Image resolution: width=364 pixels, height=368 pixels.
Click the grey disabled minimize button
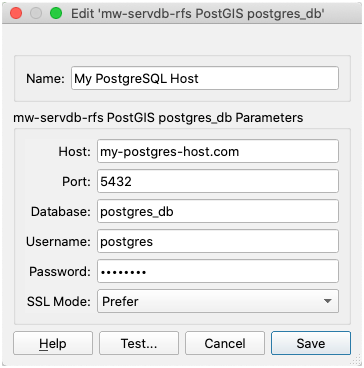pos(36,13)
